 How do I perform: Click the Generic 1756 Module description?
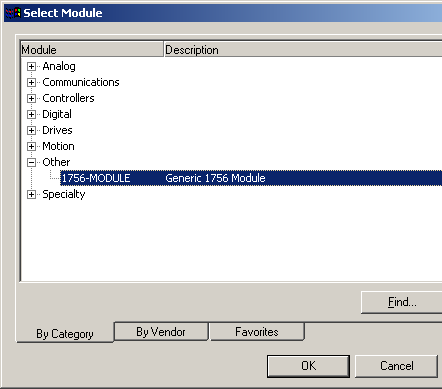215,178
